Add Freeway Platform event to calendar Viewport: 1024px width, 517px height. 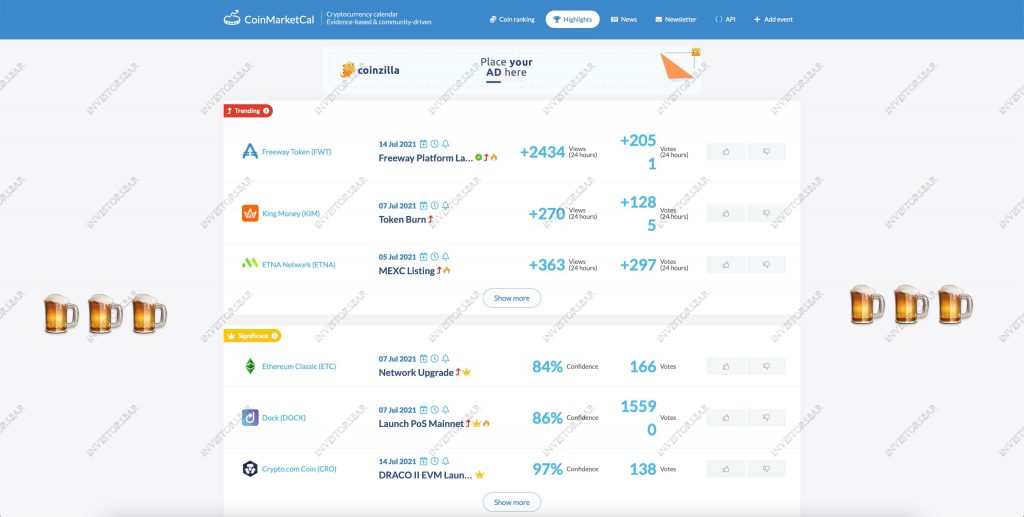(423, 144)
